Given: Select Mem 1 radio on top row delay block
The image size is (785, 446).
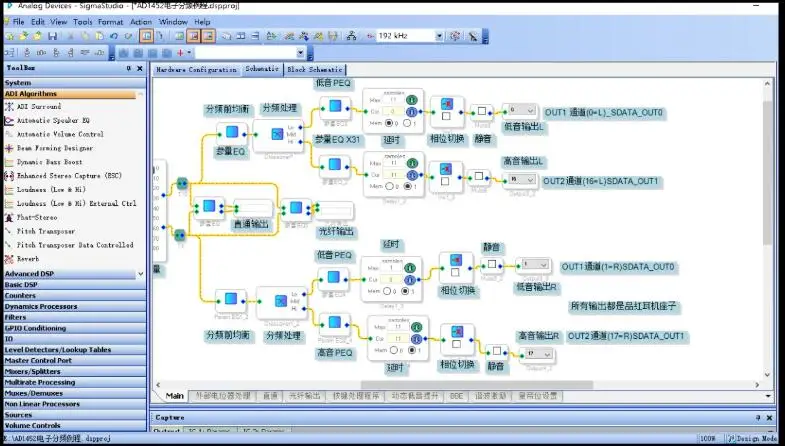Looking at the screenshot, I should [x=407, y=123].
